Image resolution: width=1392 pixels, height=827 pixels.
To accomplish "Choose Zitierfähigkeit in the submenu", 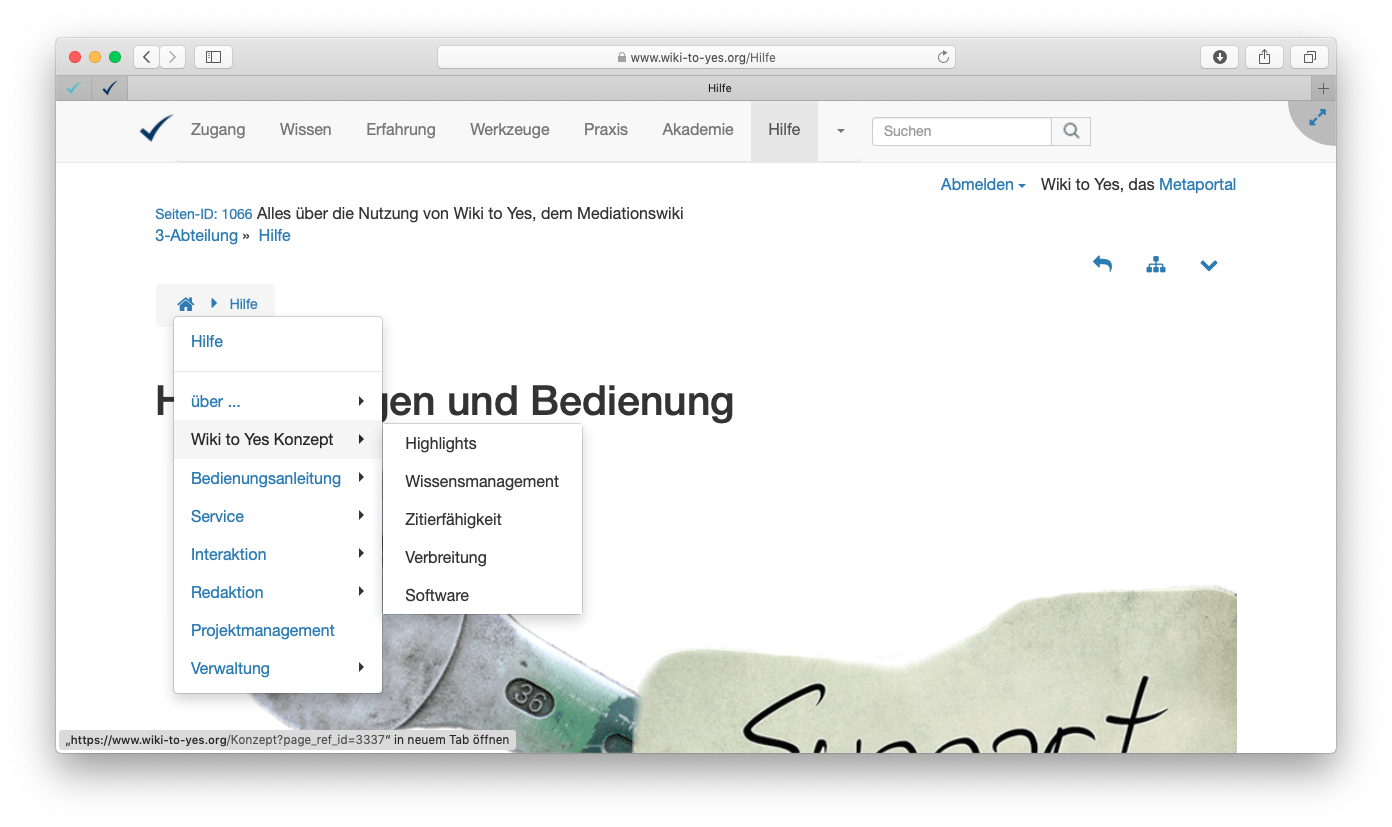I will [x=453, y=519].
